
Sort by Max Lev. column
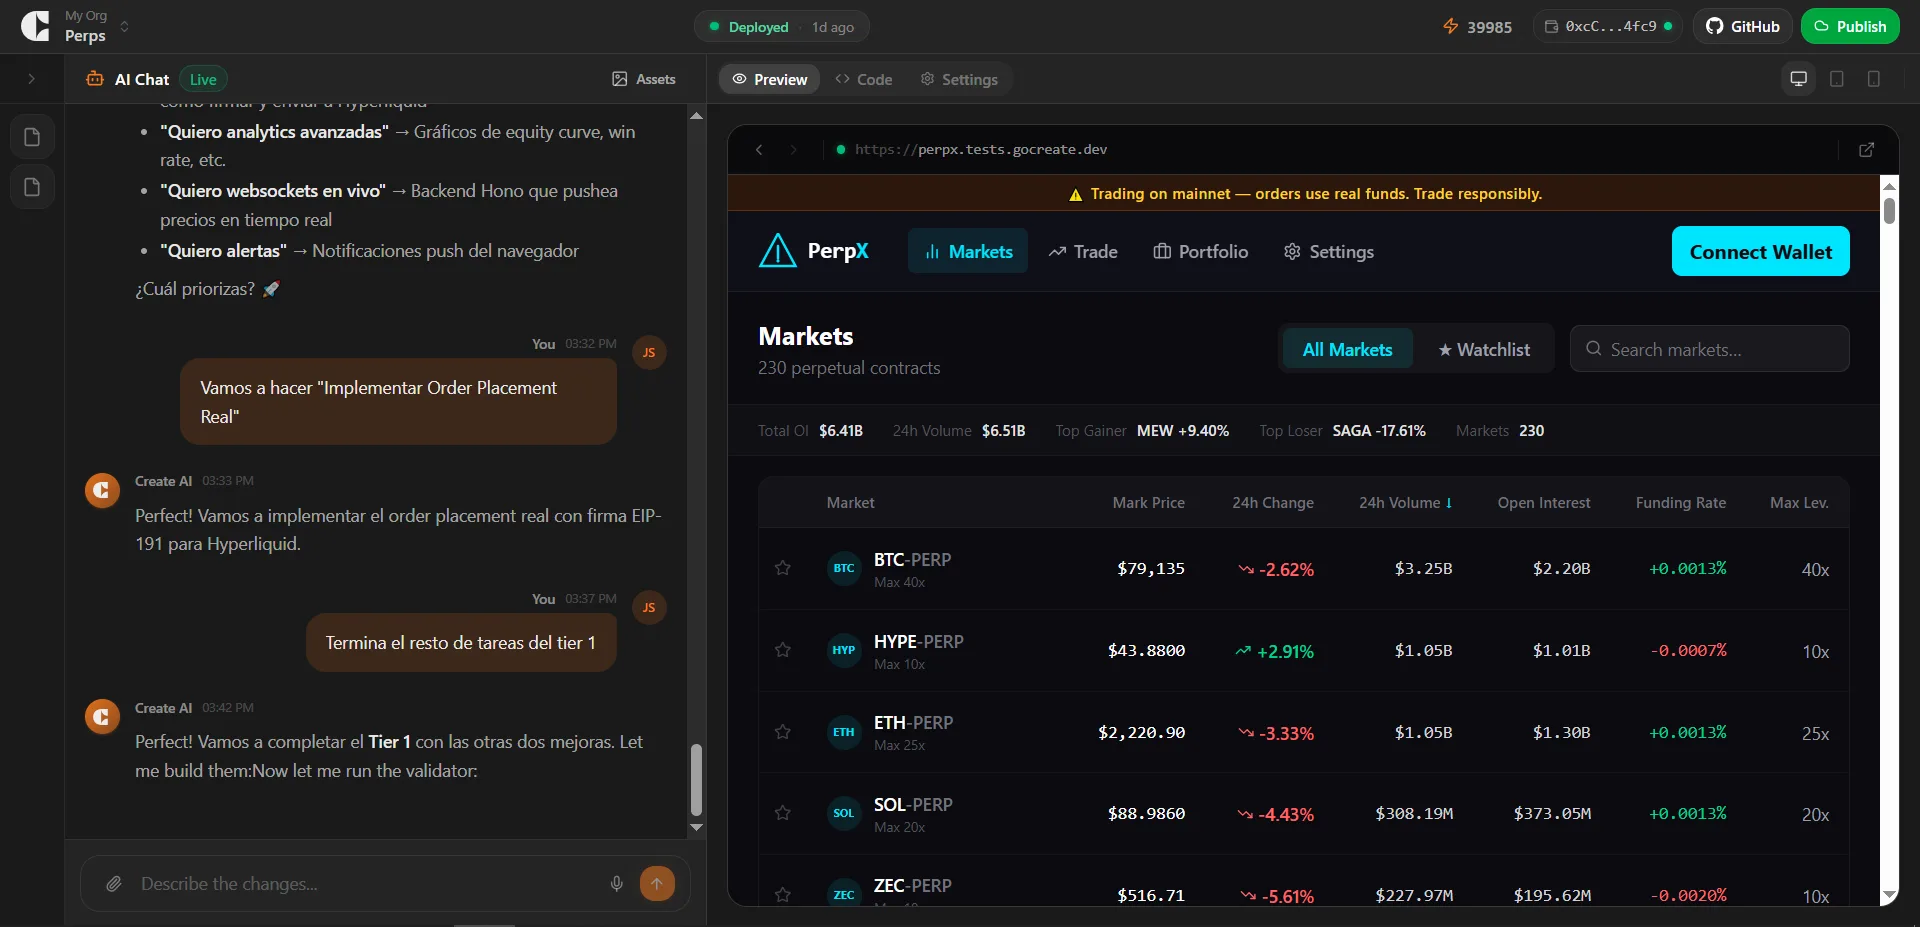[1799, 503]
